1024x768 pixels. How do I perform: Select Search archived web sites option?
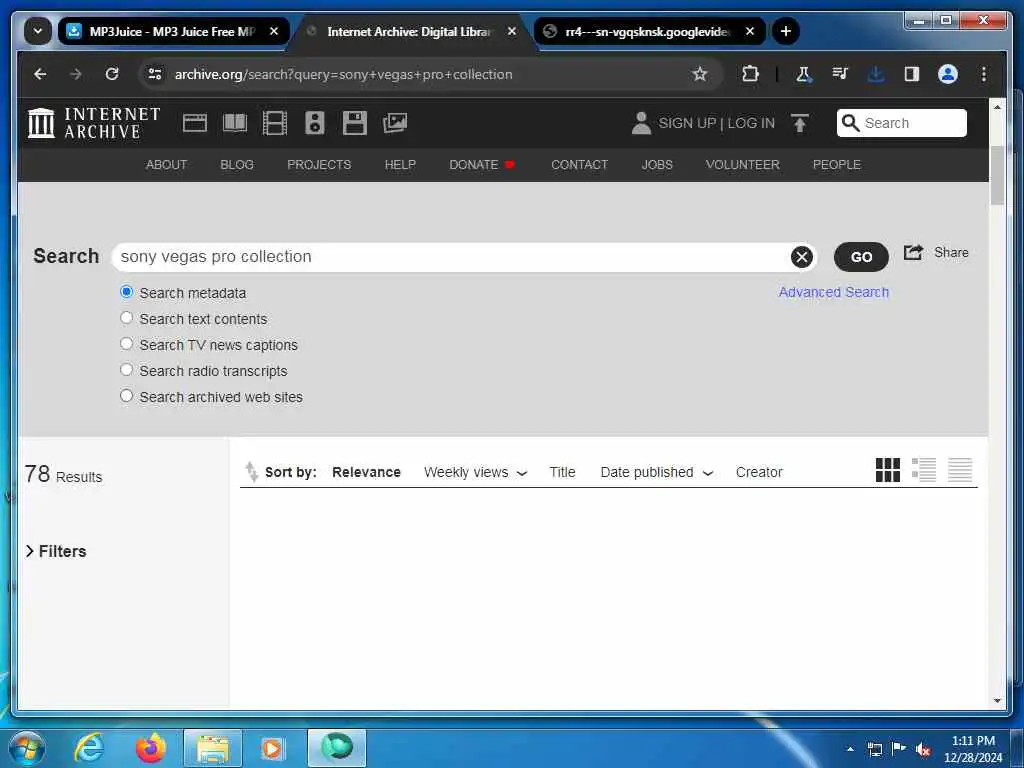coord(127,396)
